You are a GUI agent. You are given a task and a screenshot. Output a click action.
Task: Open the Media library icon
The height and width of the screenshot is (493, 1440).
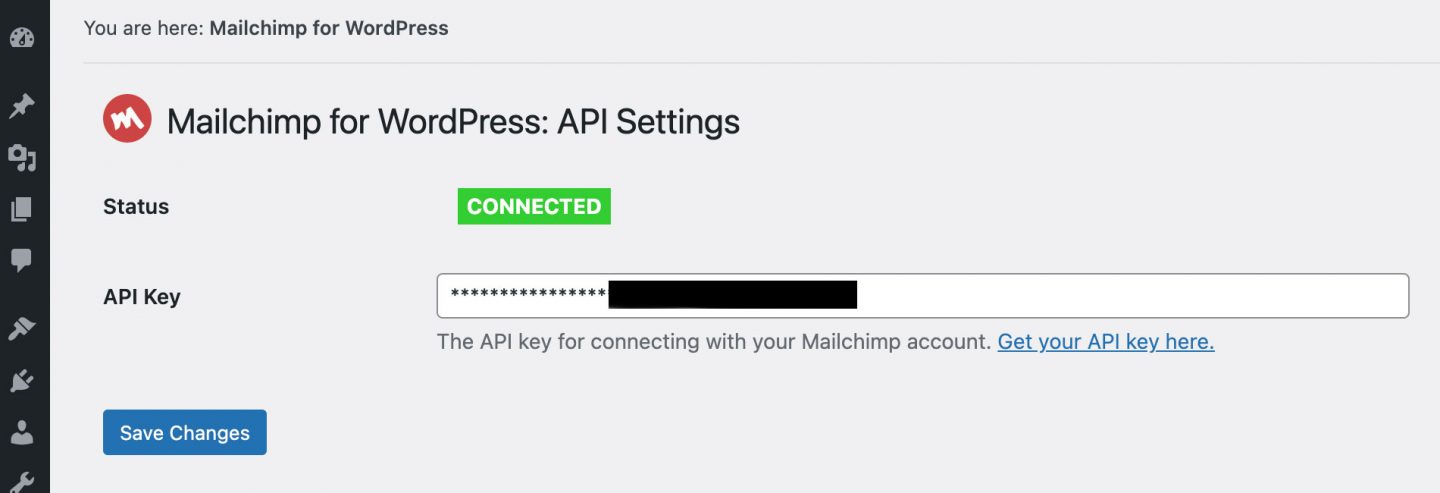(22, 158)
